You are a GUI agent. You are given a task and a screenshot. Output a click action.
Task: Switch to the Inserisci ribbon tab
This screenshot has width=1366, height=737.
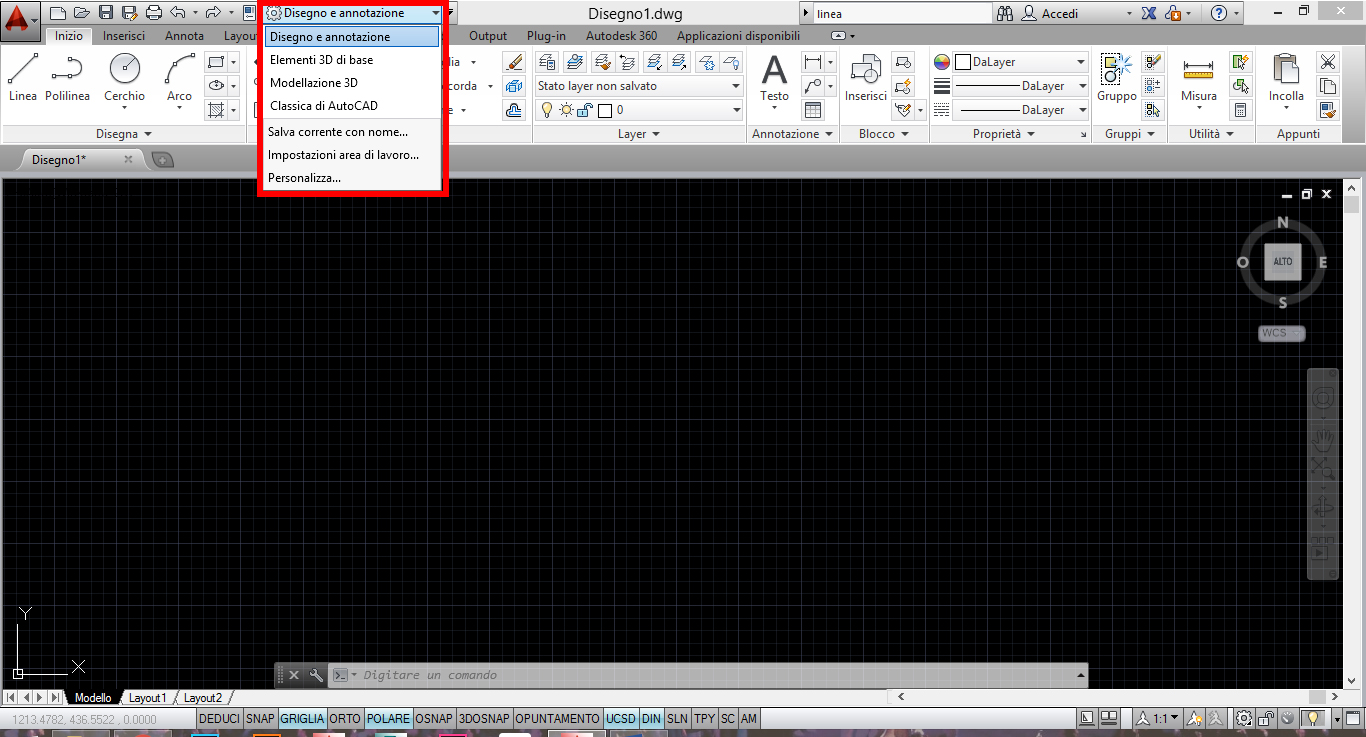click(124, 36)
